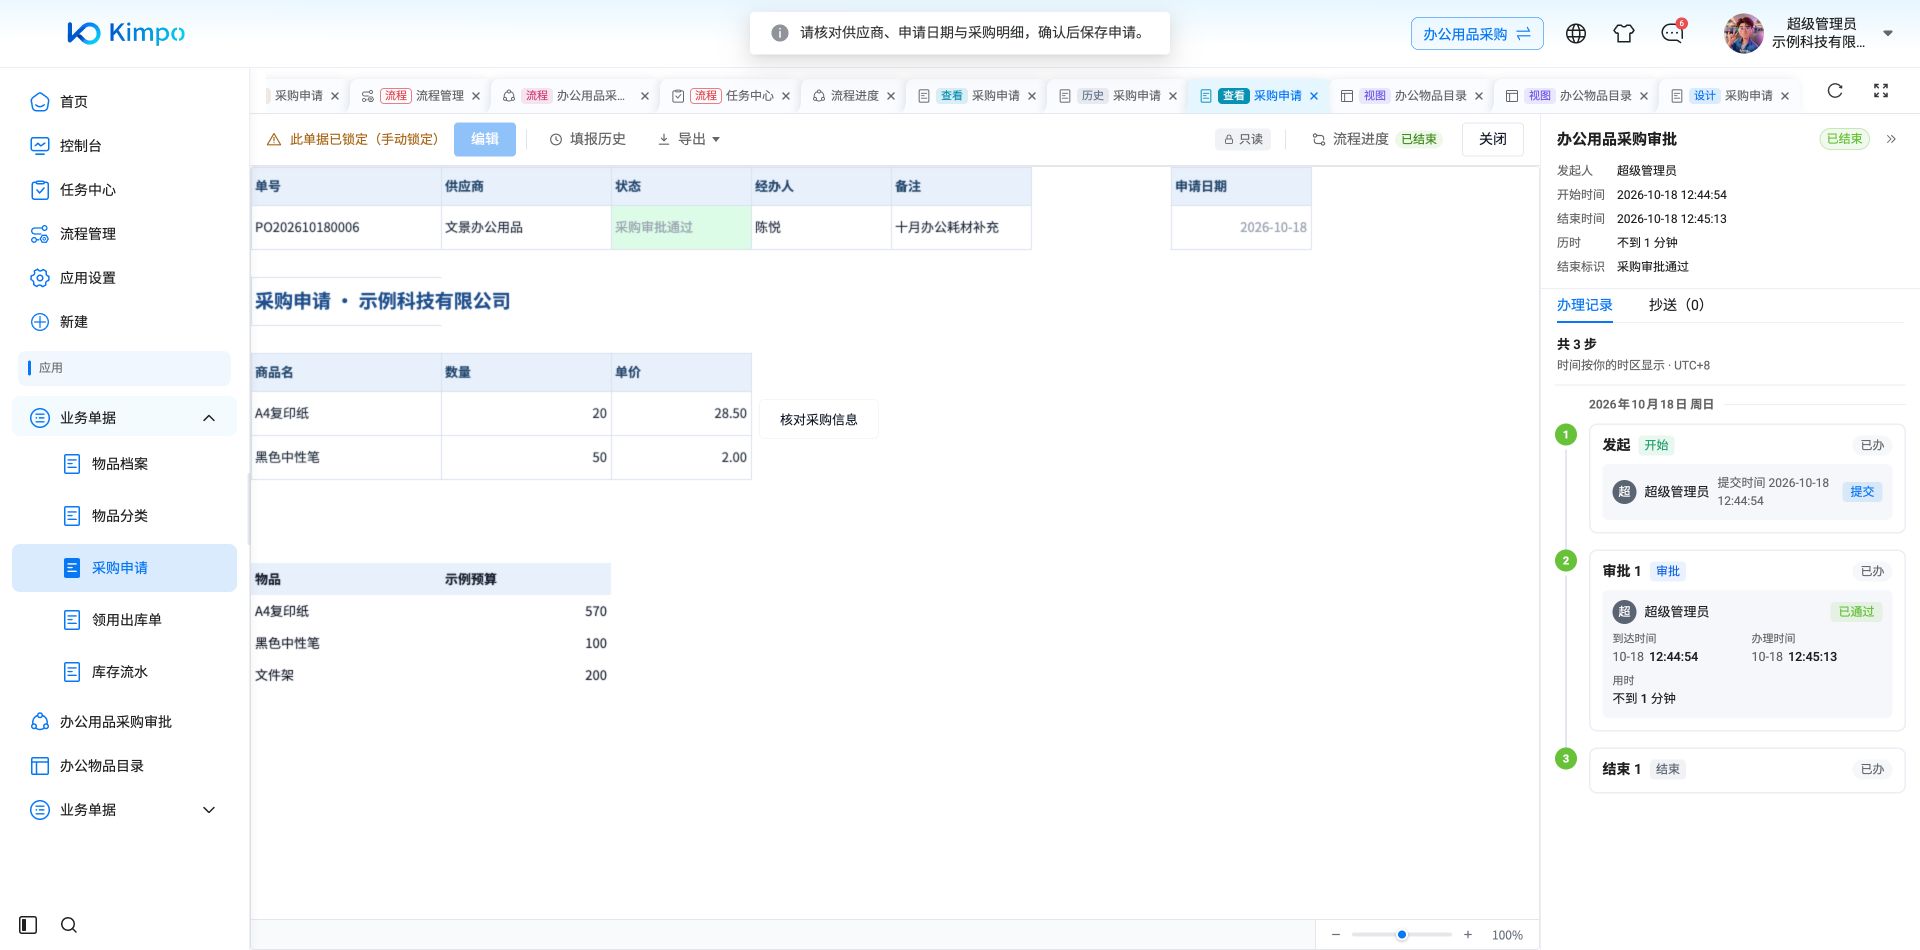This screenshot has height=950, width=1920.
Task: Zoom out with the minus icon
Action: 1336,935
